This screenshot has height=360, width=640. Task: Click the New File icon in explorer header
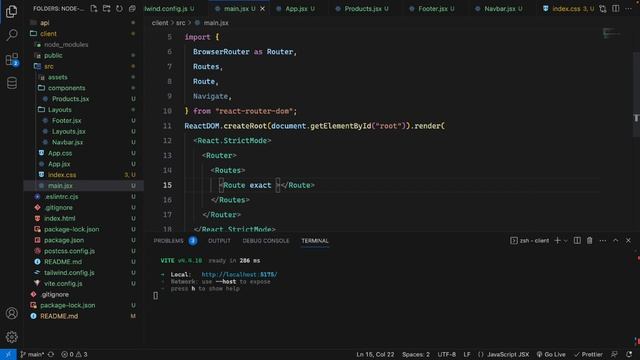click(94, 9)
